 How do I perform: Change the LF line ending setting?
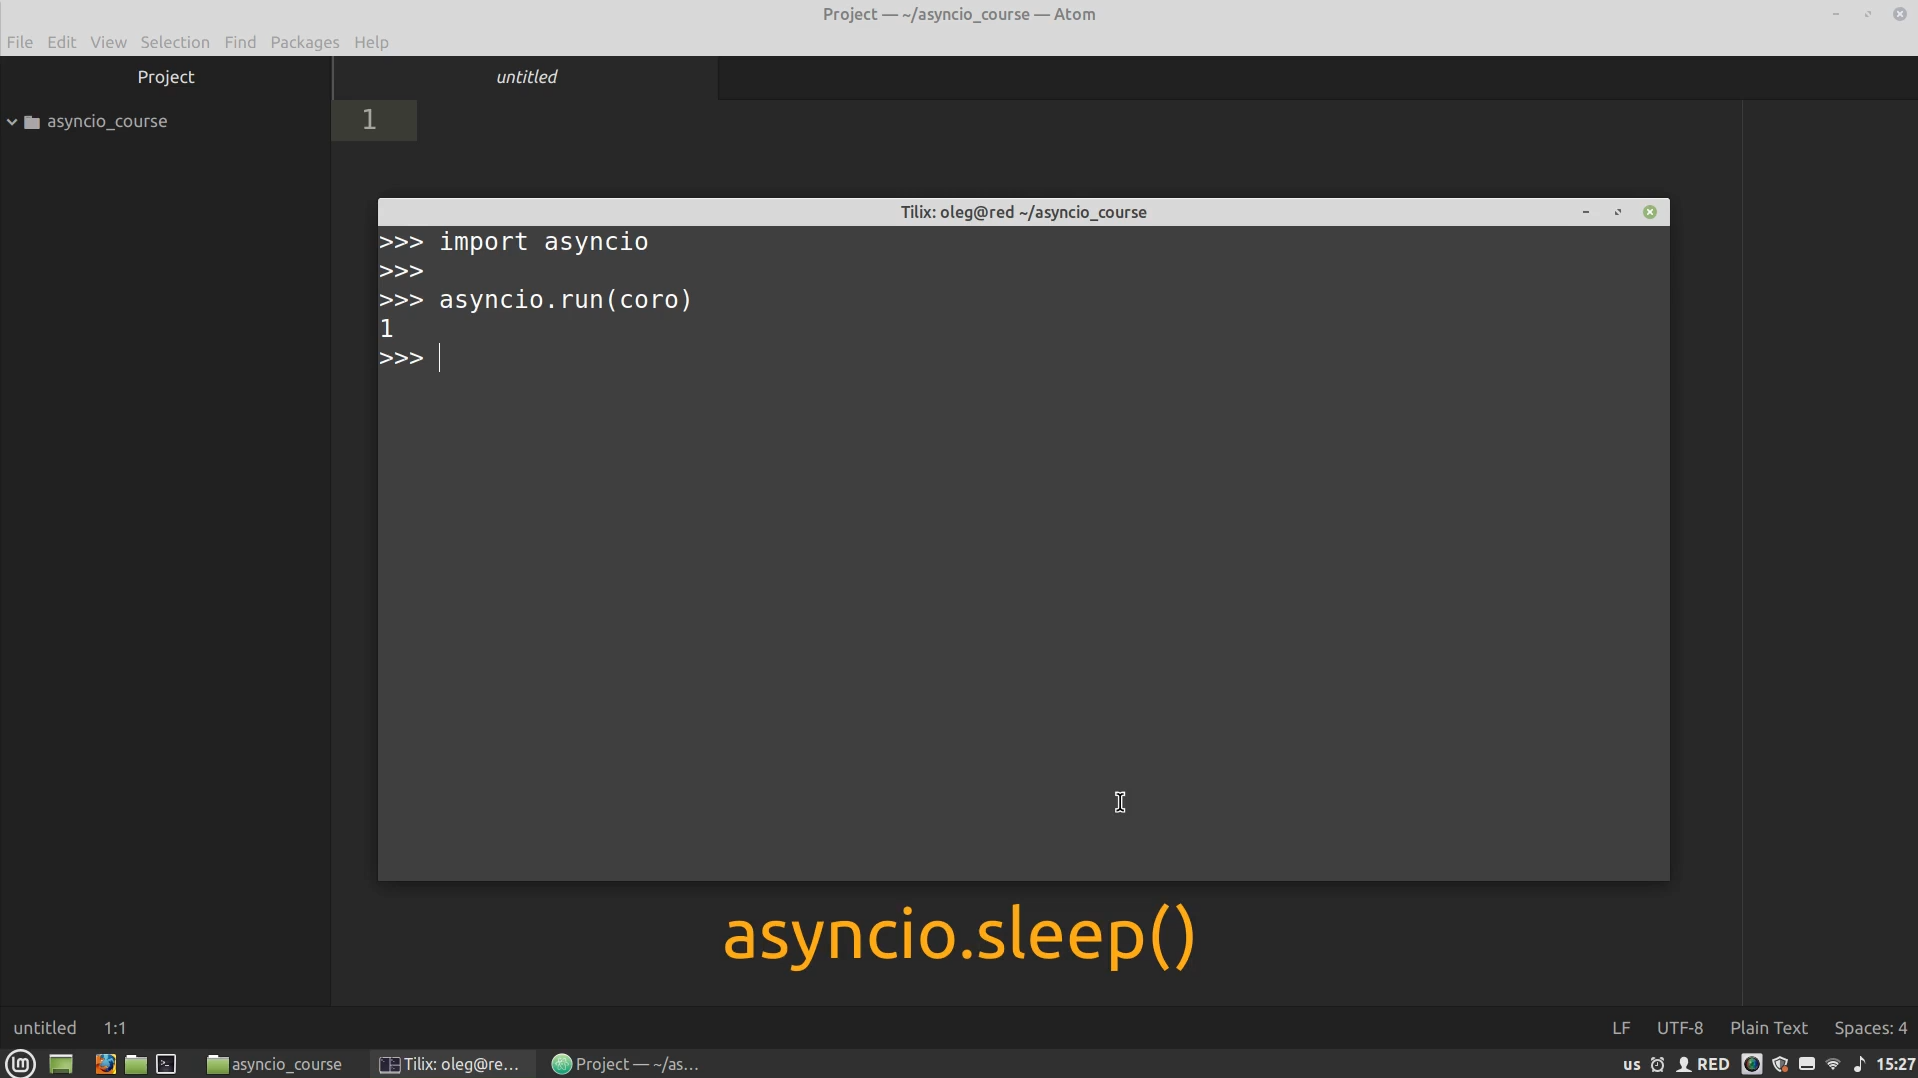(x=1621, y=1028)
